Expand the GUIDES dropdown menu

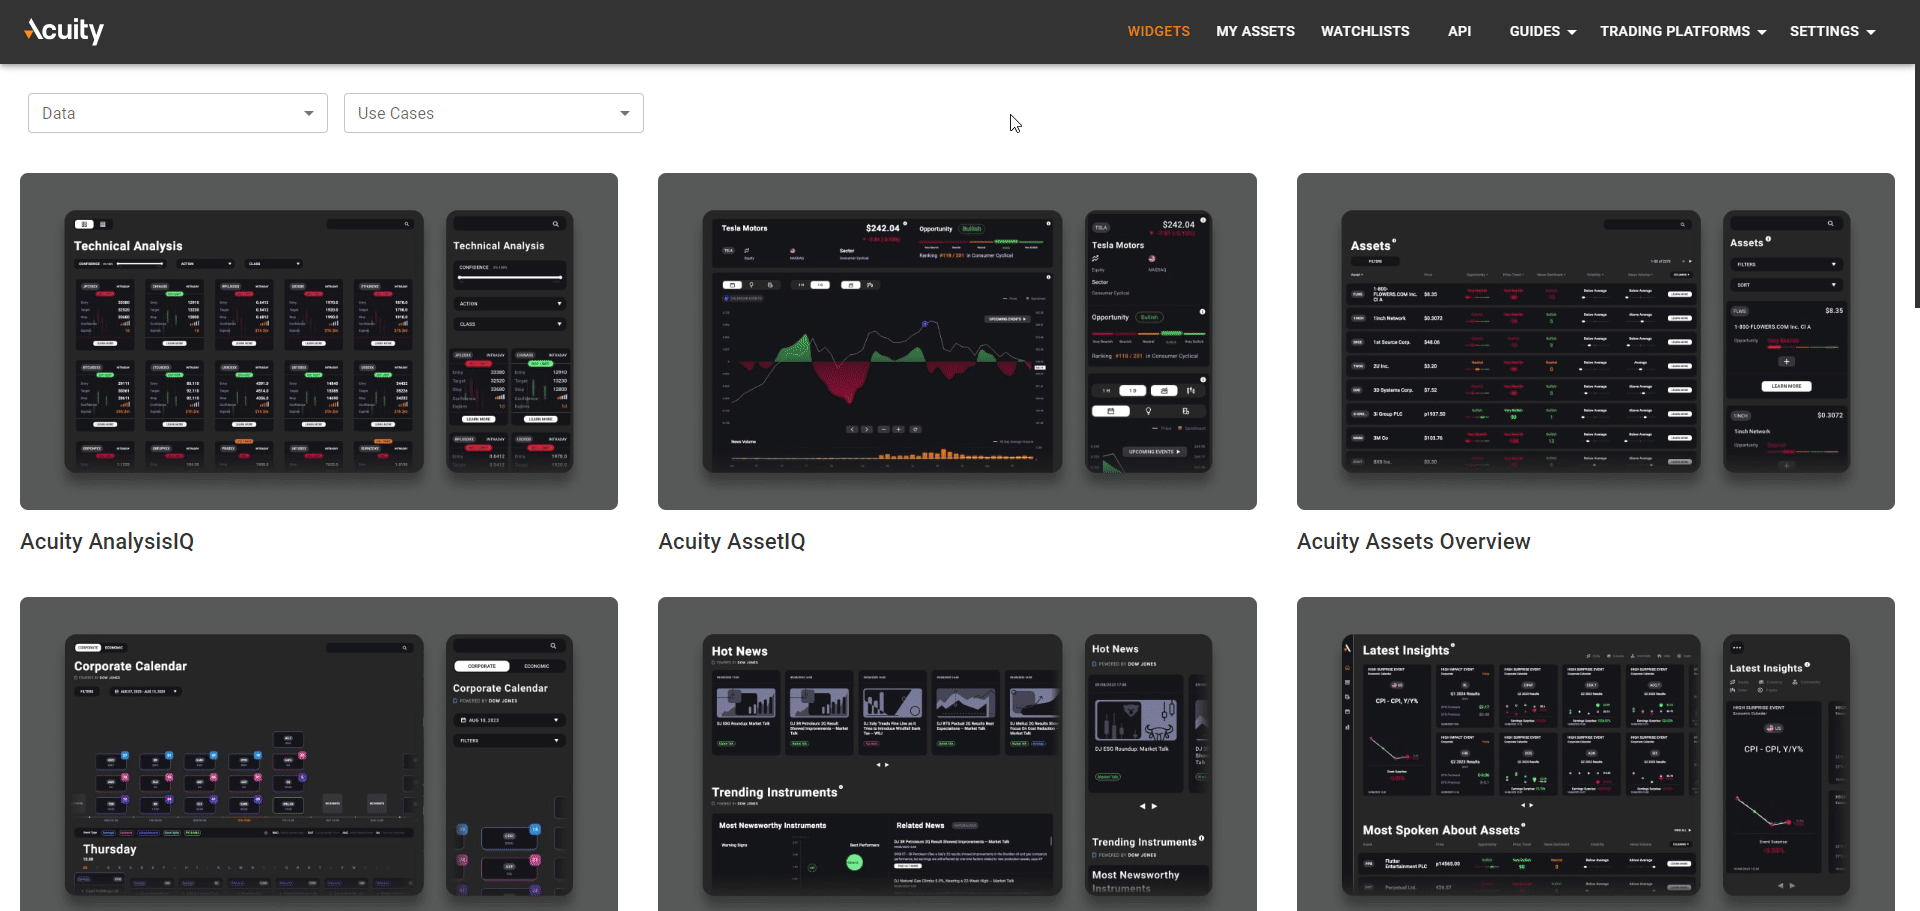click(x=1542, y=31)
